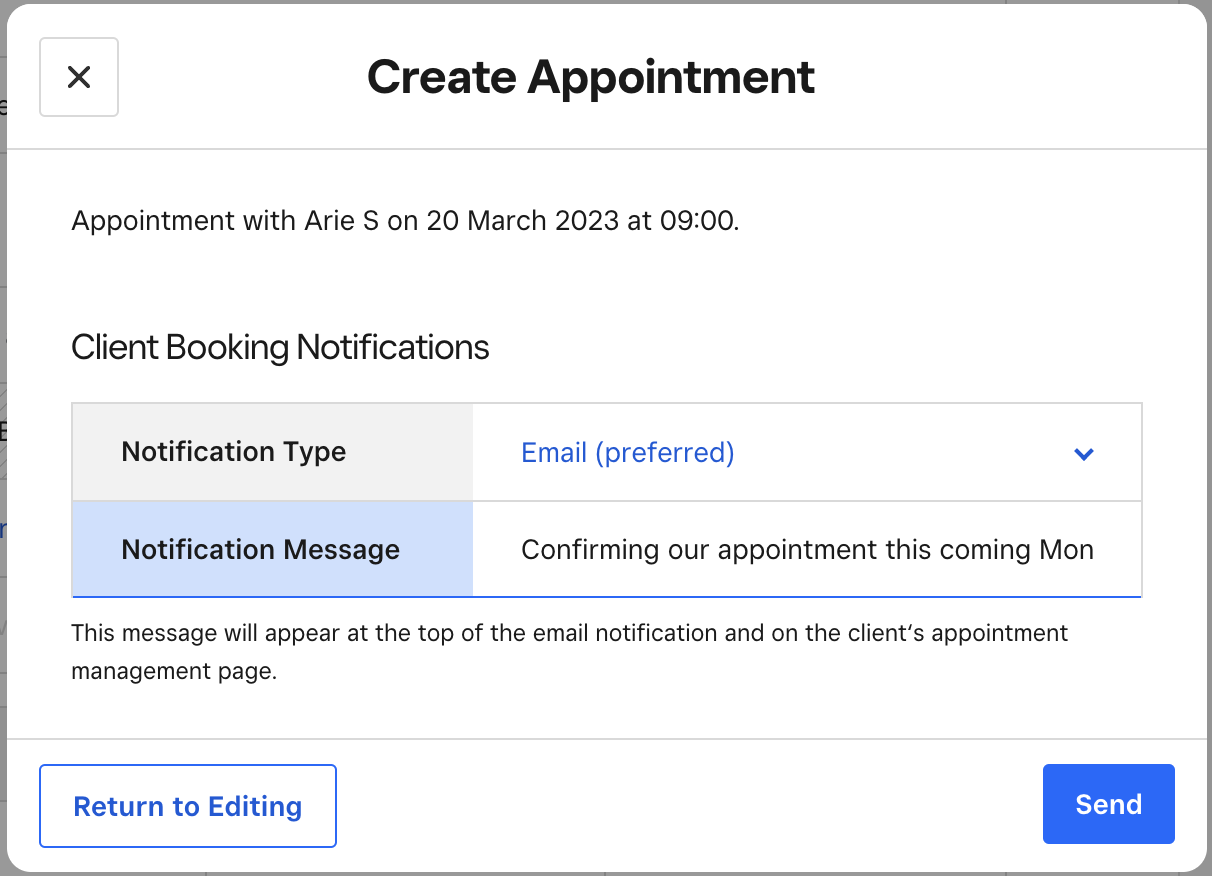Click the word 'preferred' in Notification Type

point(664,453)
